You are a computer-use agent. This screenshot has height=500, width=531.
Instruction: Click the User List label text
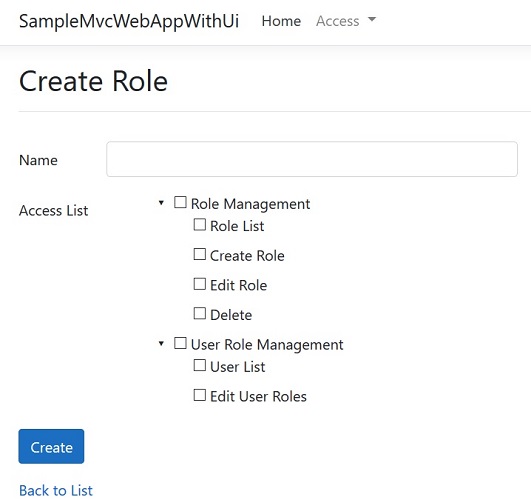[237, 367]
